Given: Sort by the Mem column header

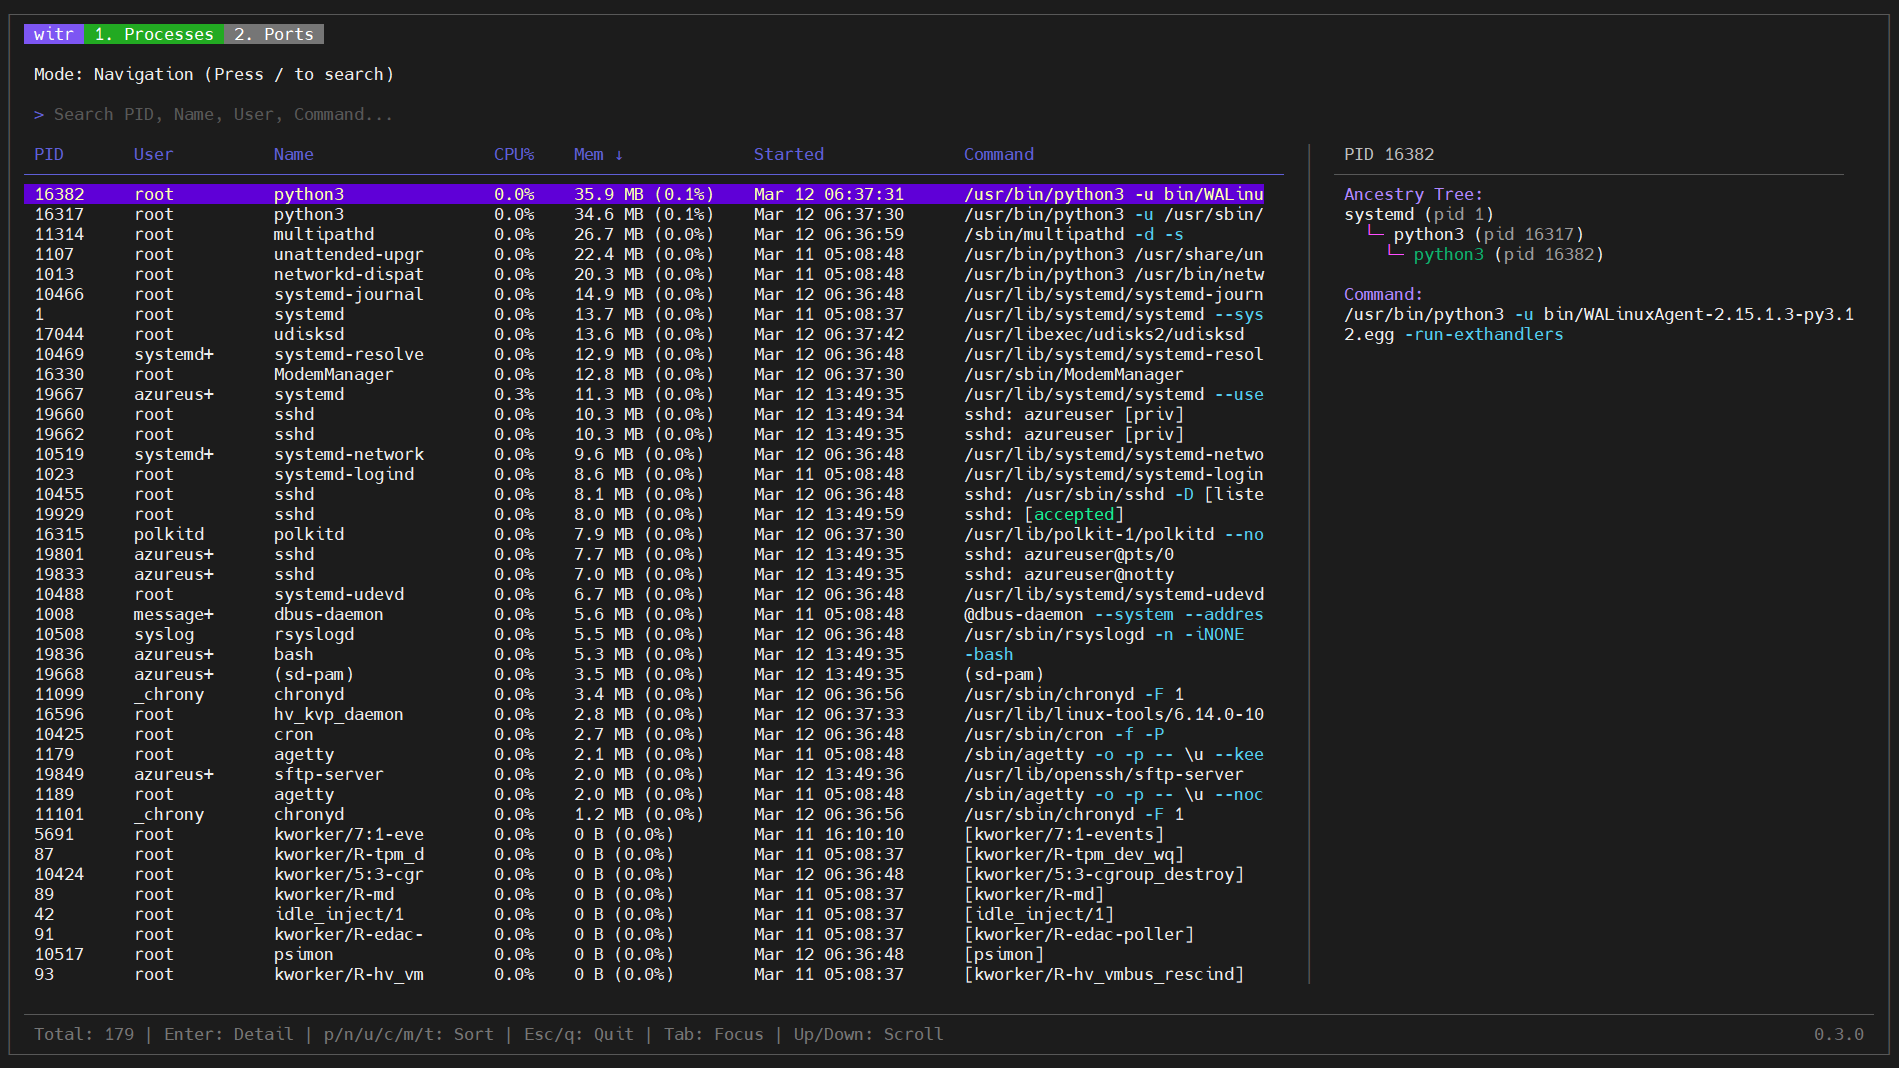Looking at the screenshot, I should pos(598,154).
